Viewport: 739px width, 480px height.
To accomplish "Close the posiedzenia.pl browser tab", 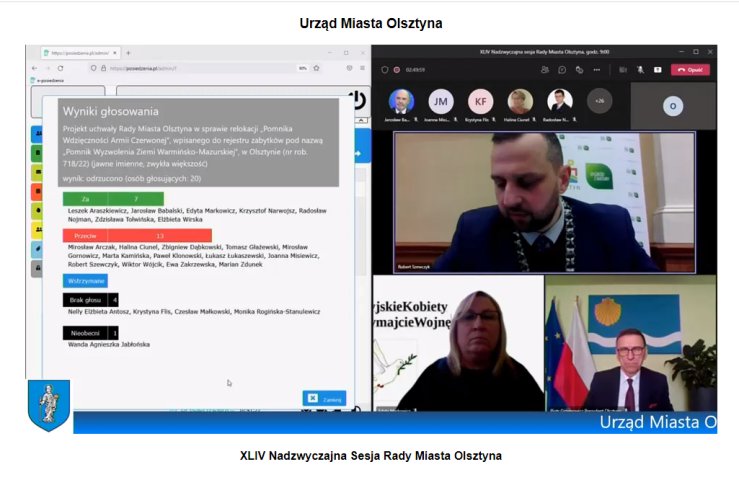I will 115,53.
